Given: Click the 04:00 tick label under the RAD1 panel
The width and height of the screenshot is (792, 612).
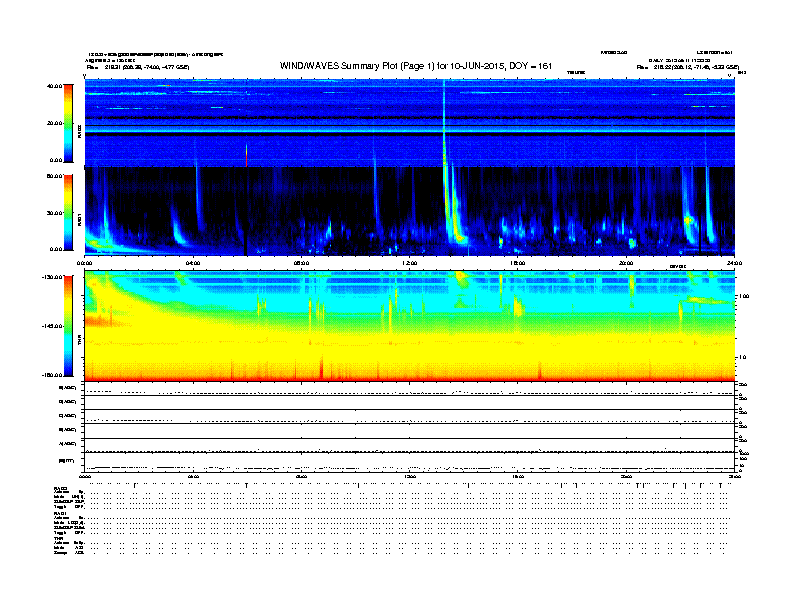Looking at the screenshot, I should (x=193, y=263).
